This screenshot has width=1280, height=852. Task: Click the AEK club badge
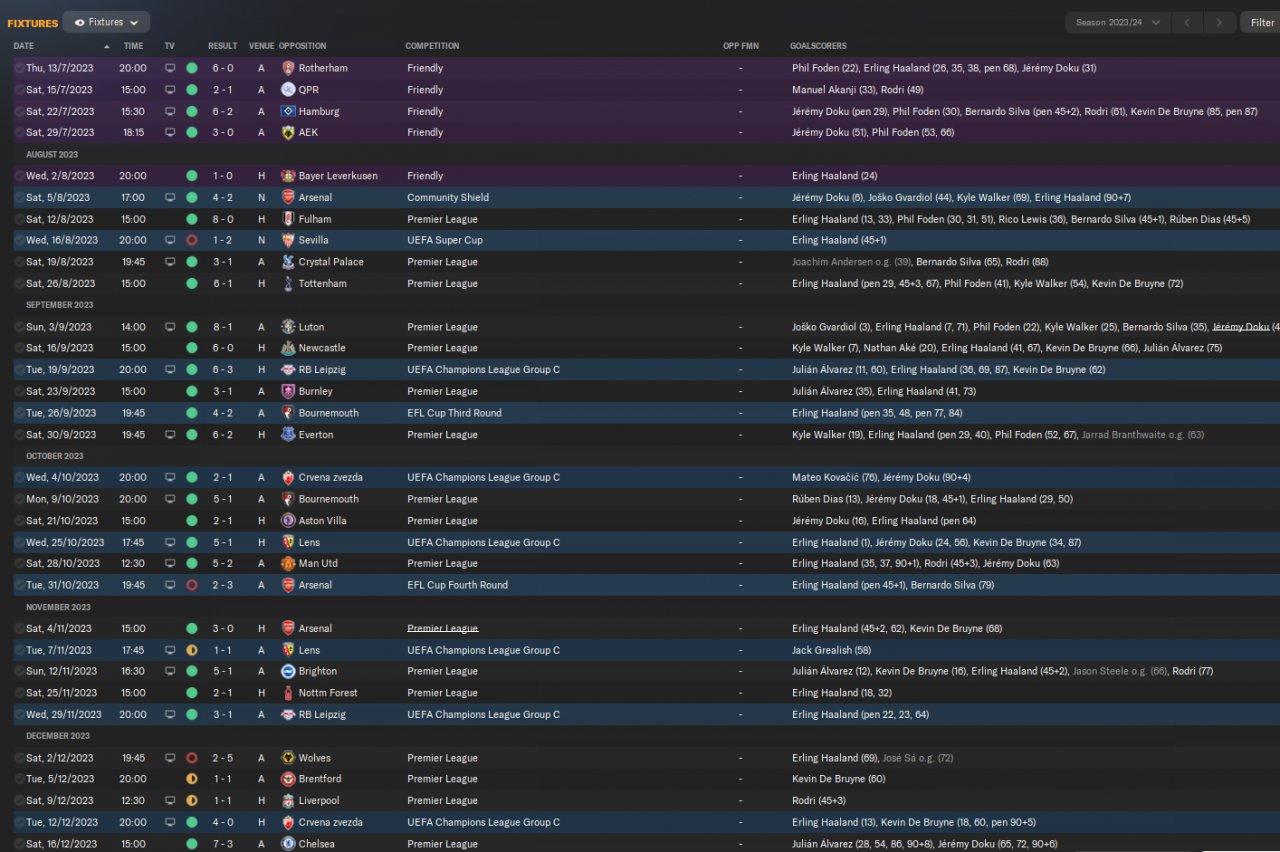click(x=288, y=132)
